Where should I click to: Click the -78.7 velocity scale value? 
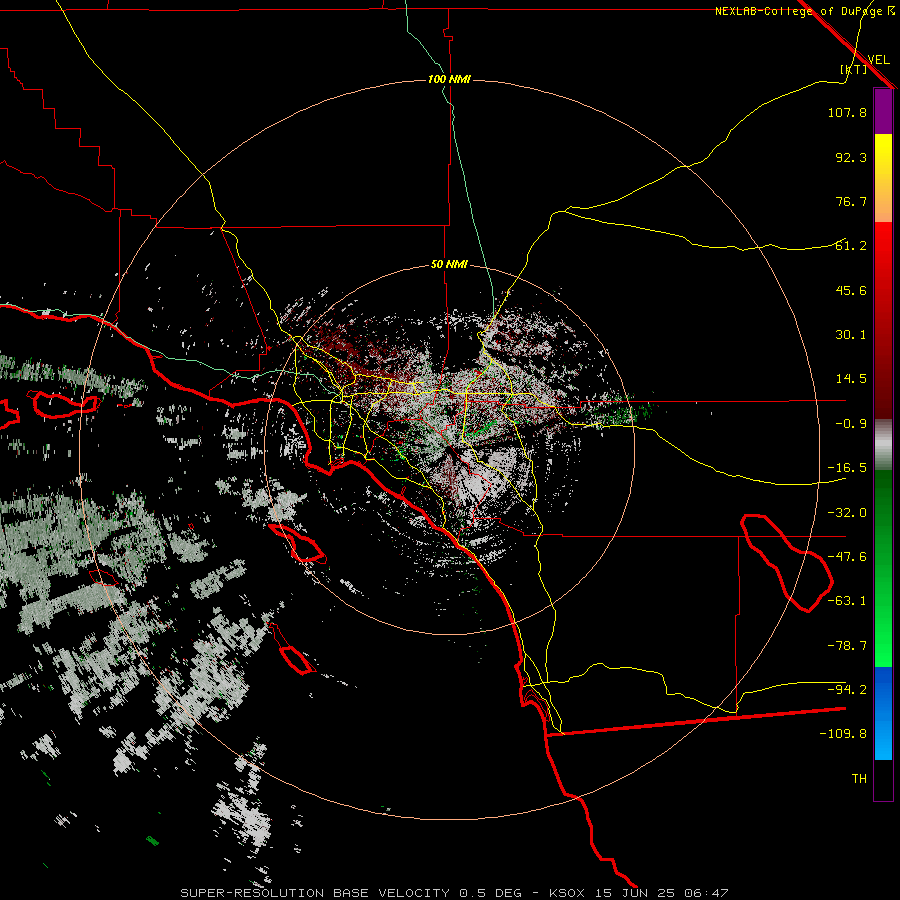[847, 646]
